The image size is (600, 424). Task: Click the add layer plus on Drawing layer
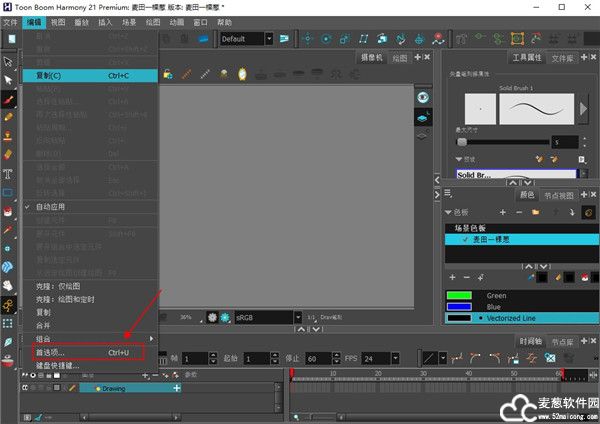point(177,387)
